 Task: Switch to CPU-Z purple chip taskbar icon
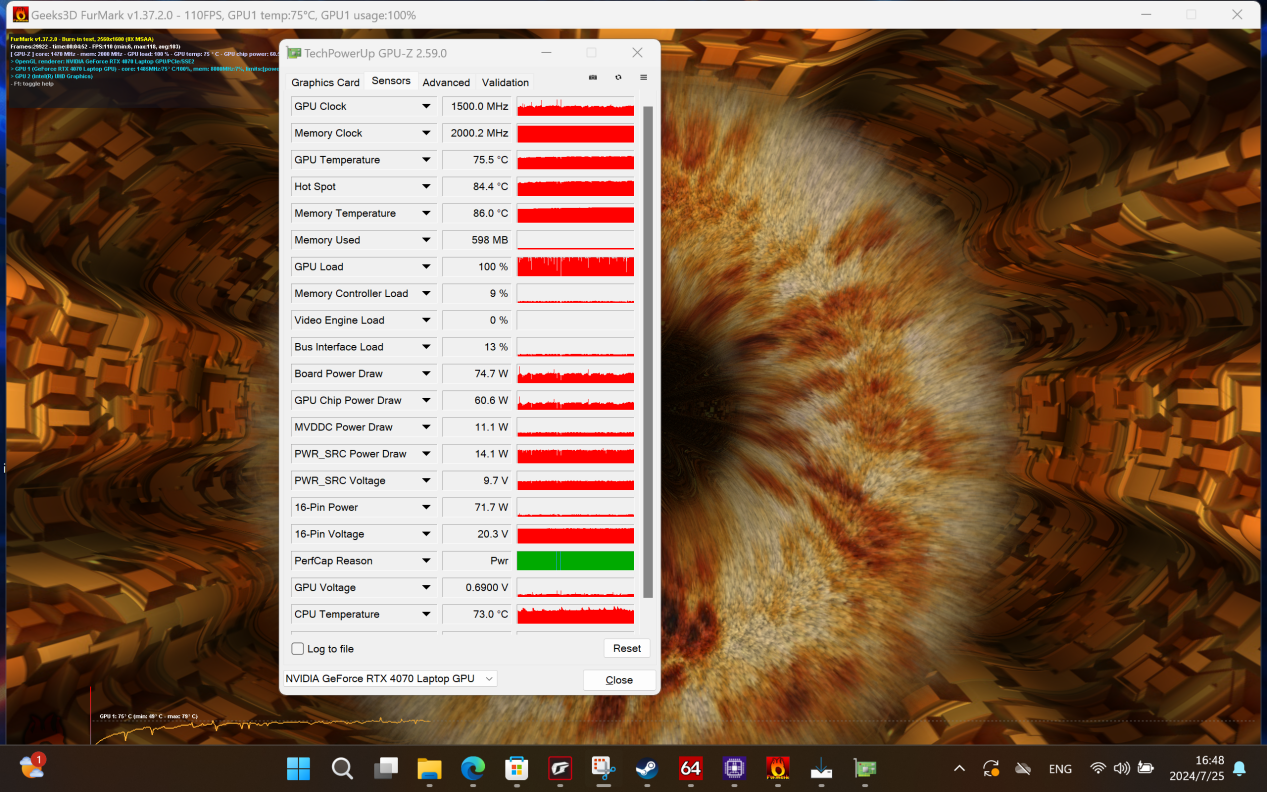coord(734,768)
